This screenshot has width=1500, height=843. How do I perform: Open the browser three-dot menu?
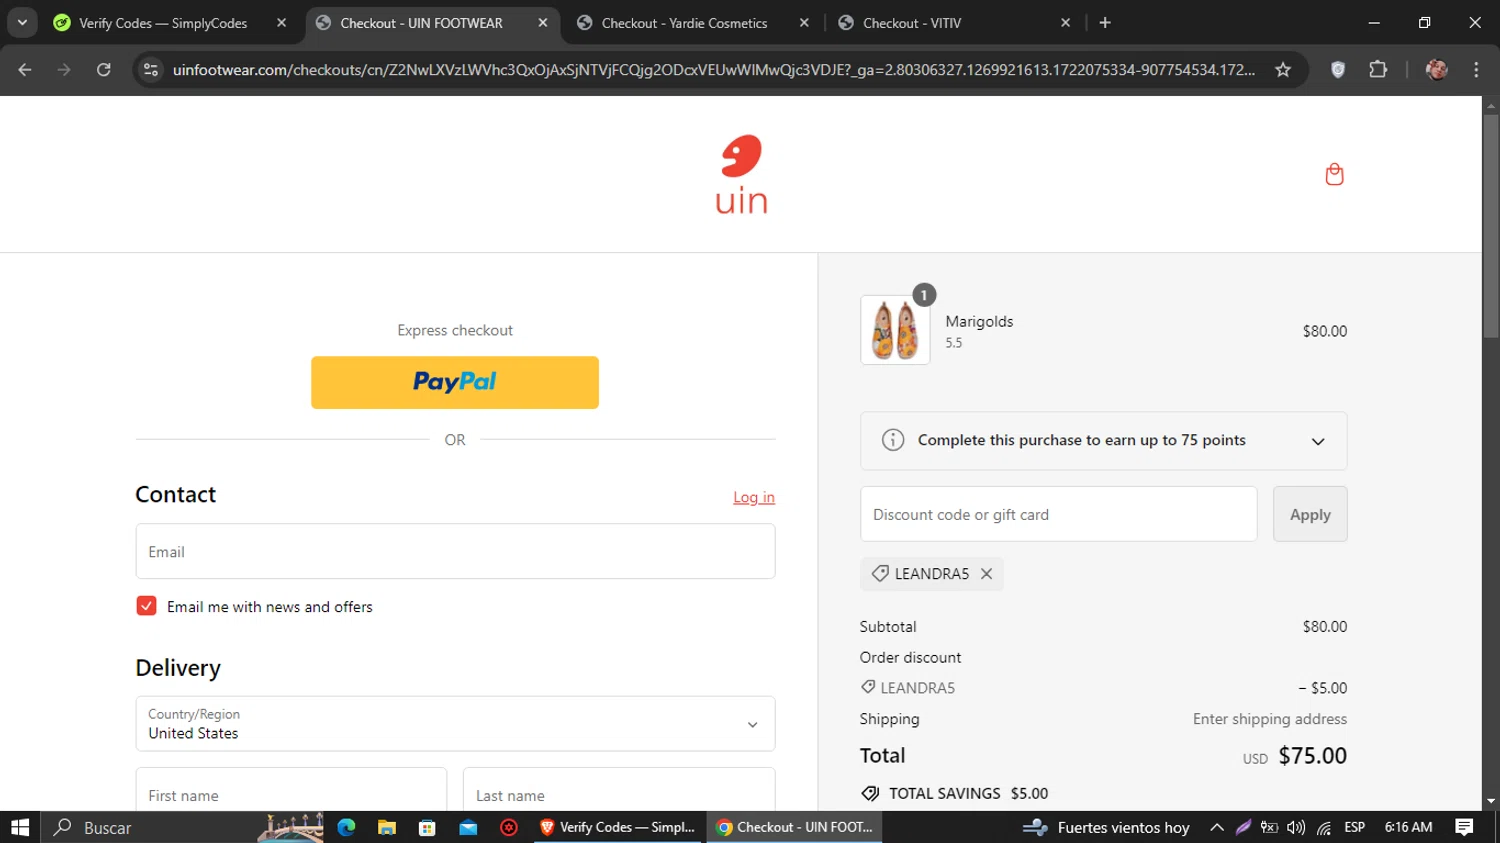(1476, 69)
